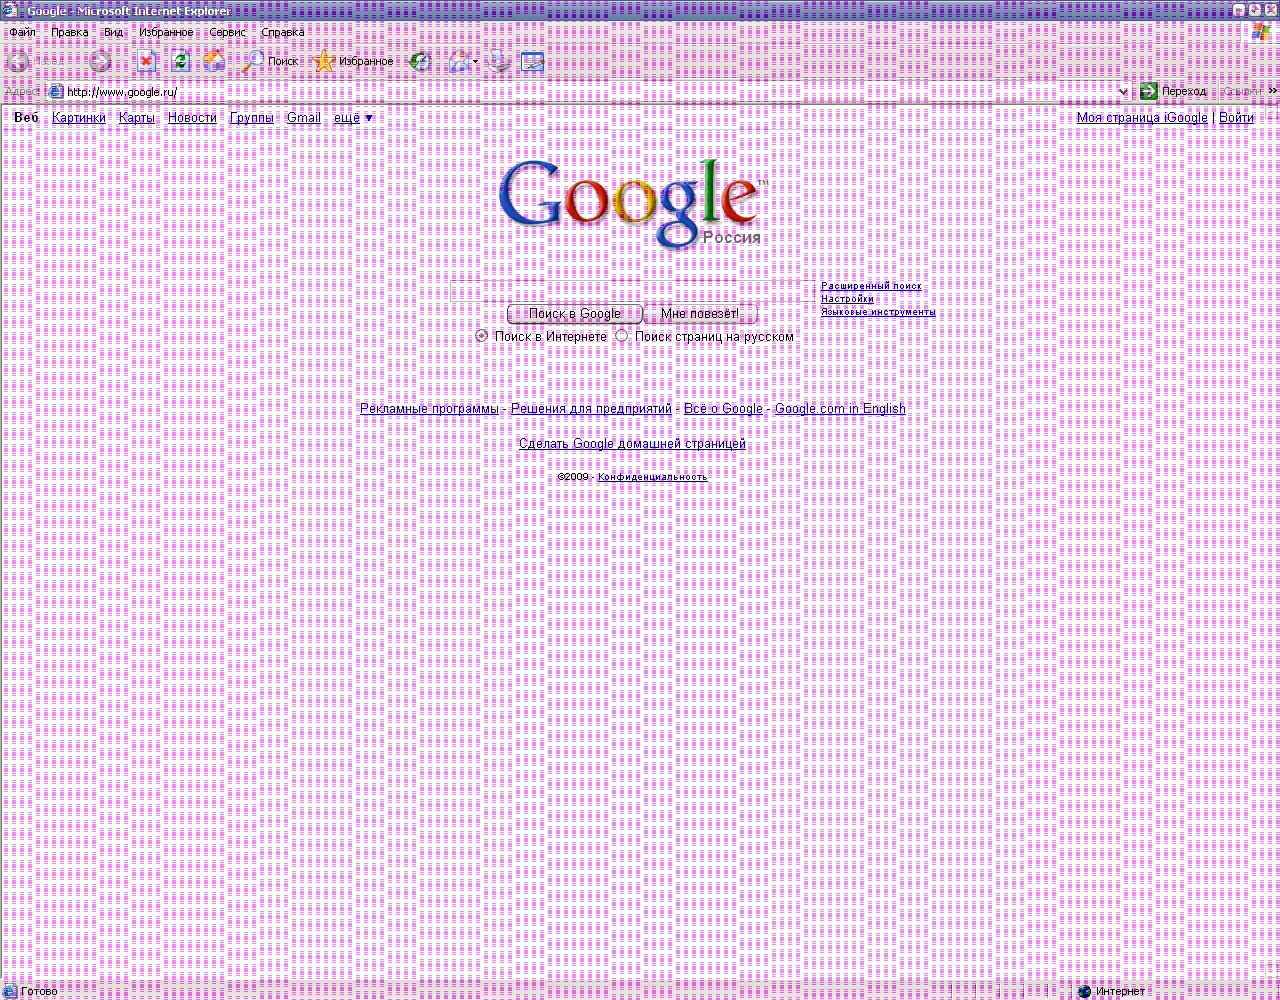Viewport: 1280px width, 1000px height.
Task: Click the green Переход go arrow
Action: (x=1149, y=91)
